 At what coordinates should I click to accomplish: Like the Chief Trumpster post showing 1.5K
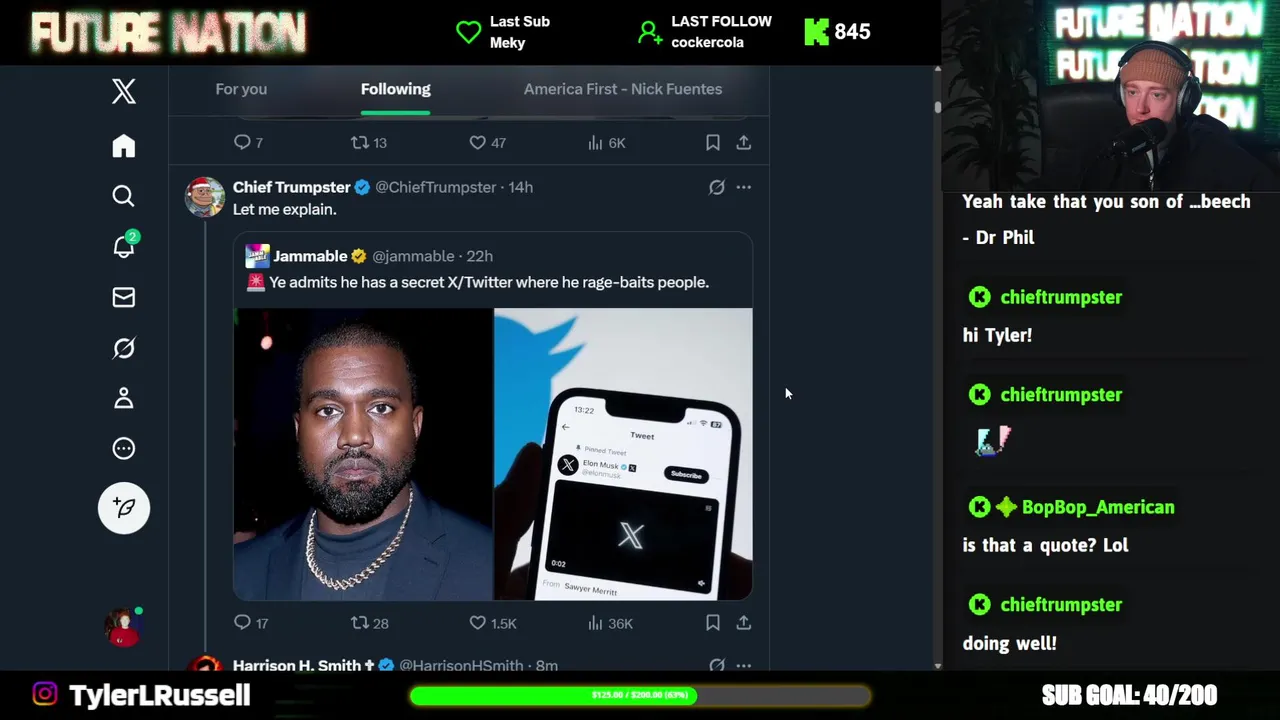(493, 623)
